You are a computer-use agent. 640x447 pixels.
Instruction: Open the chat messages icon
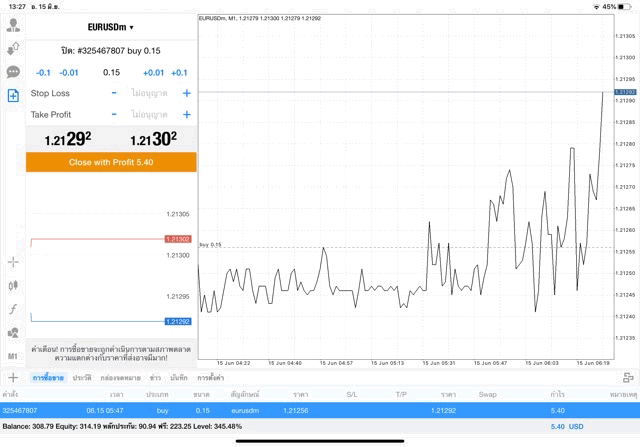pyautogui.click(x=13, y=72)
